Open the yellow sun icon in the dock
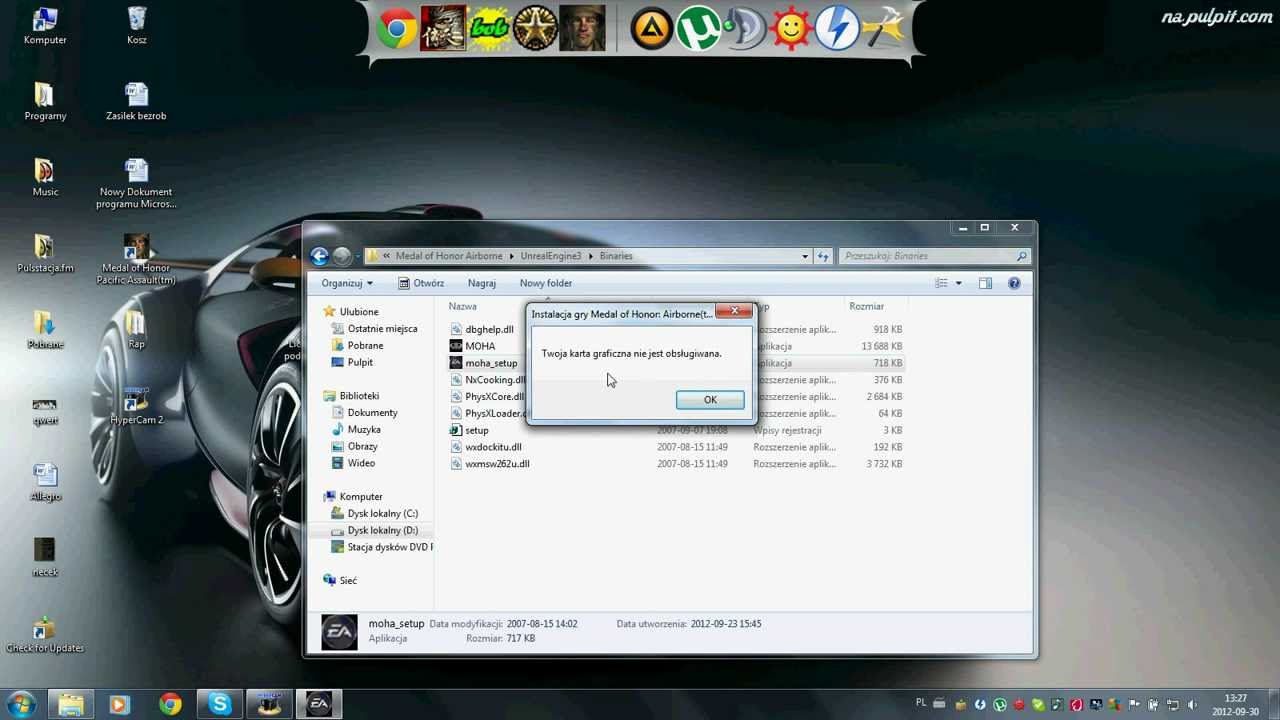Image resolution: width=1280 pixels, height=720 pixels. click(x=791, y=29)
